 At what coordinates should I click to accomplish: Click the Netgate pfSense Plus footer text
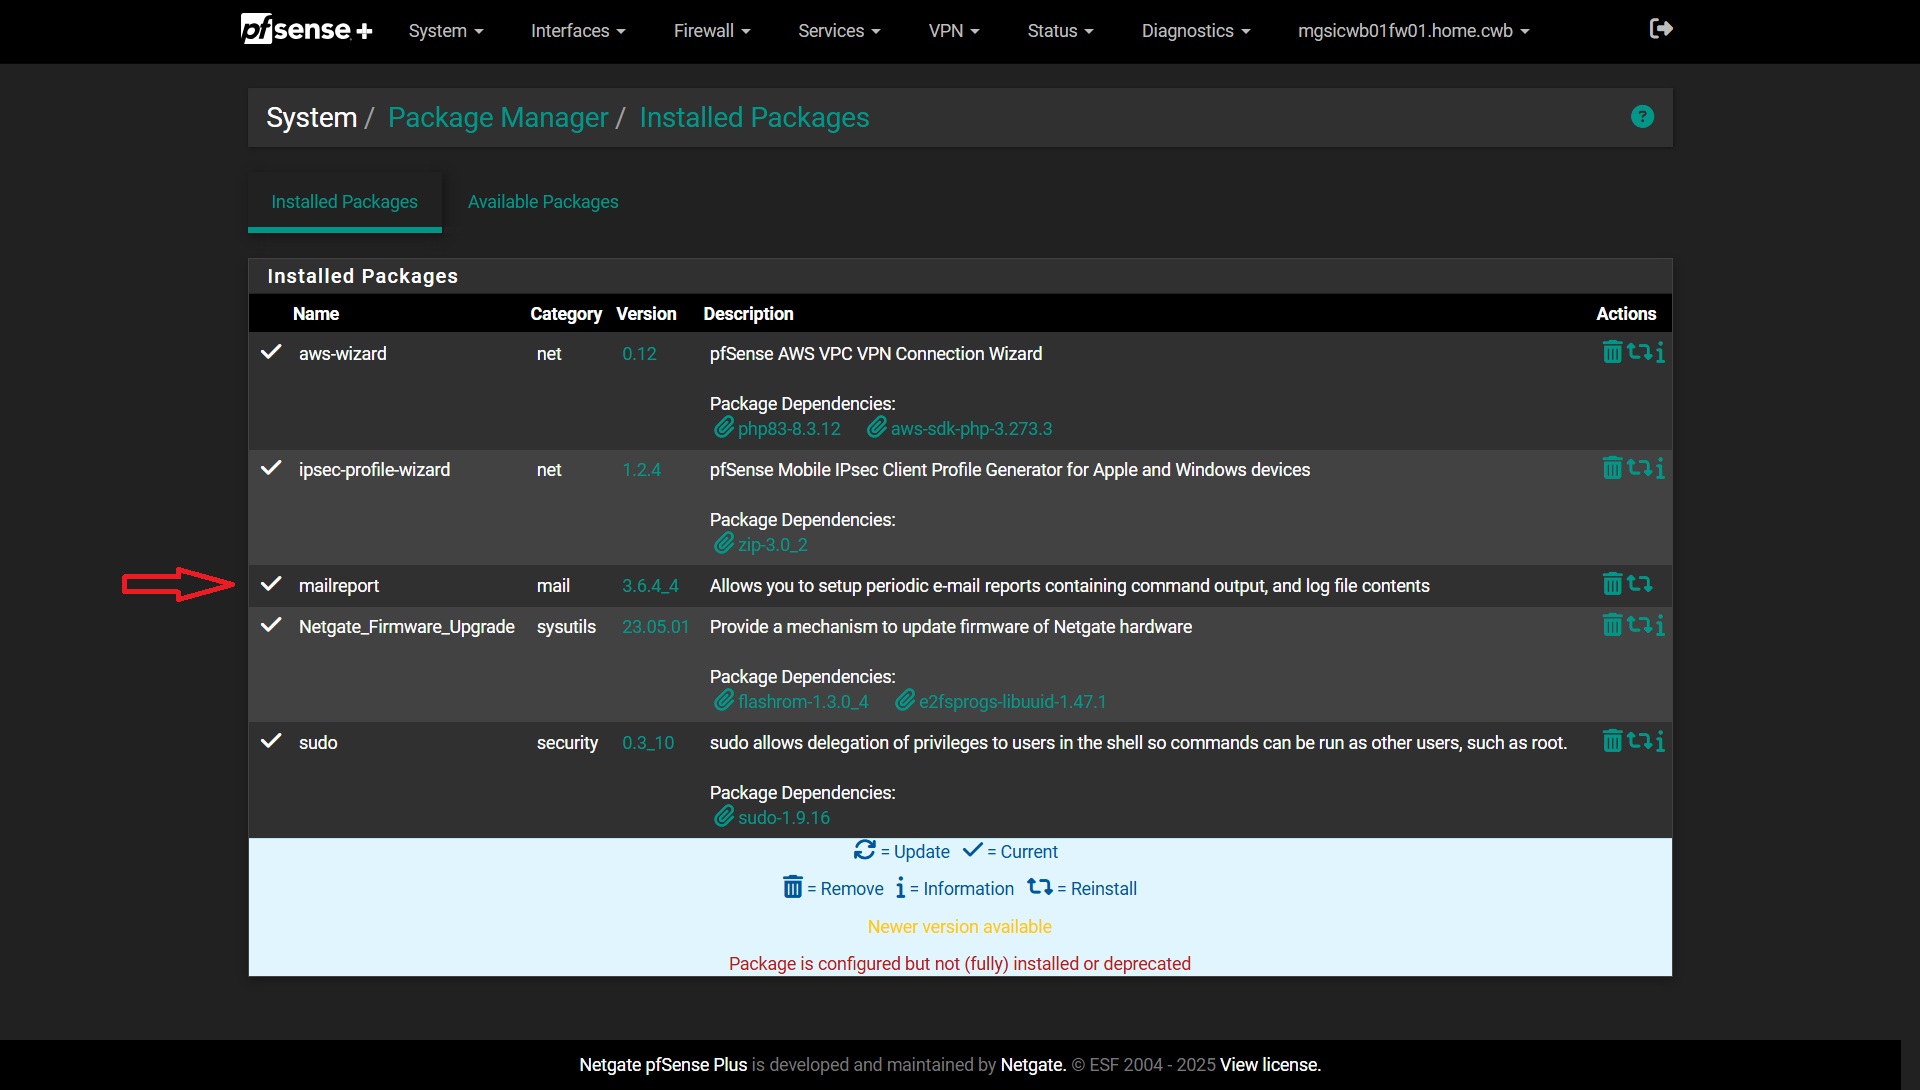point(663,1065)
